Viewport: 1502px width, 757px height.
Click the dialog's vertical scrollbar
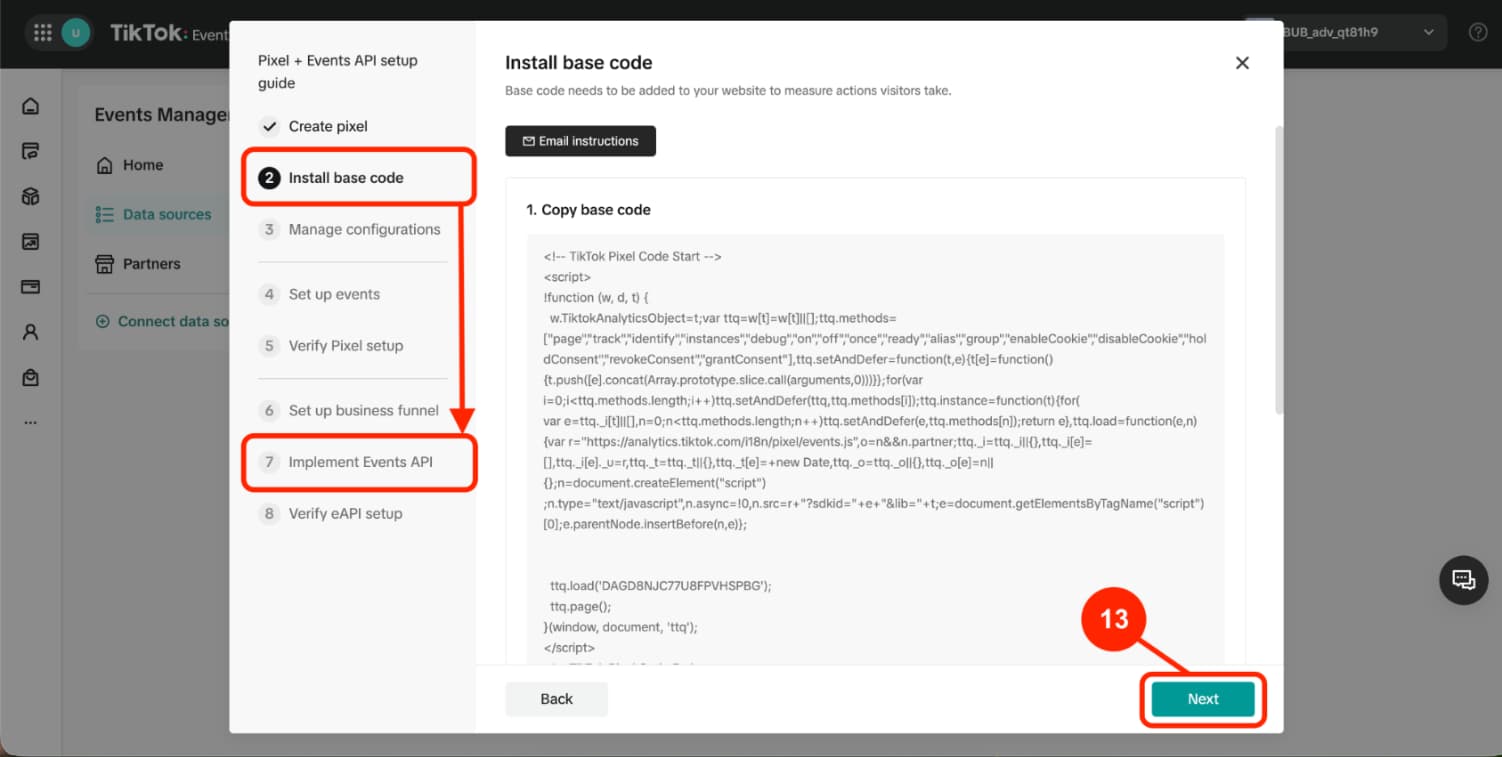click(x=1277, y=270)
